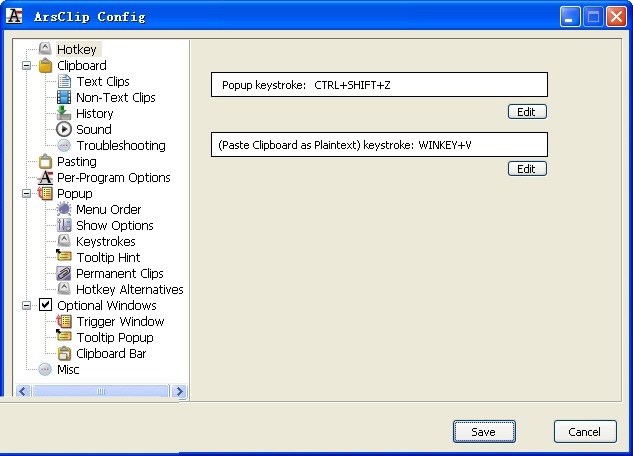Click the Per-Program Options letter A icon
The width and height of the screenshot is (633, 456).
45,177
